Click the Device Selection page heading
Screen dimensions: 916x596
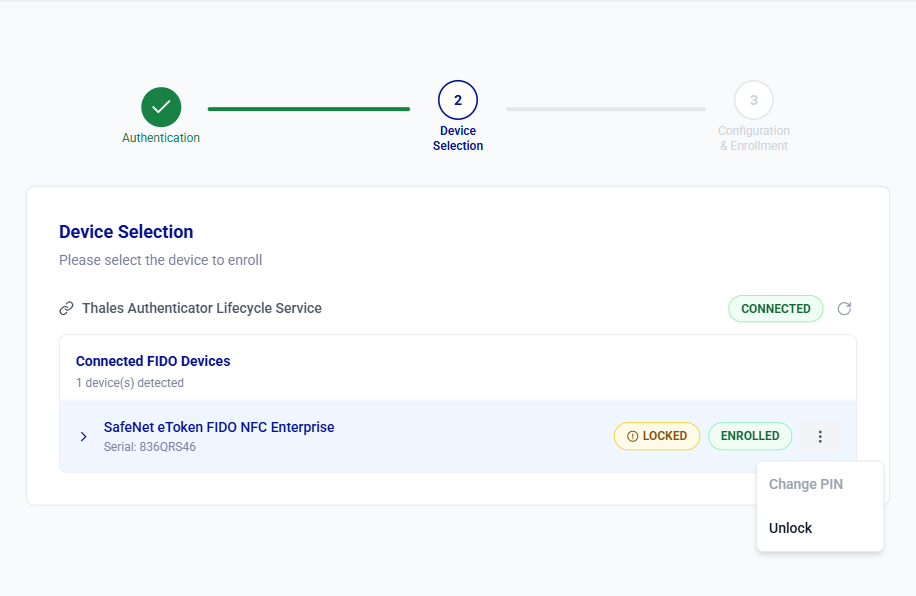point(126,232)
